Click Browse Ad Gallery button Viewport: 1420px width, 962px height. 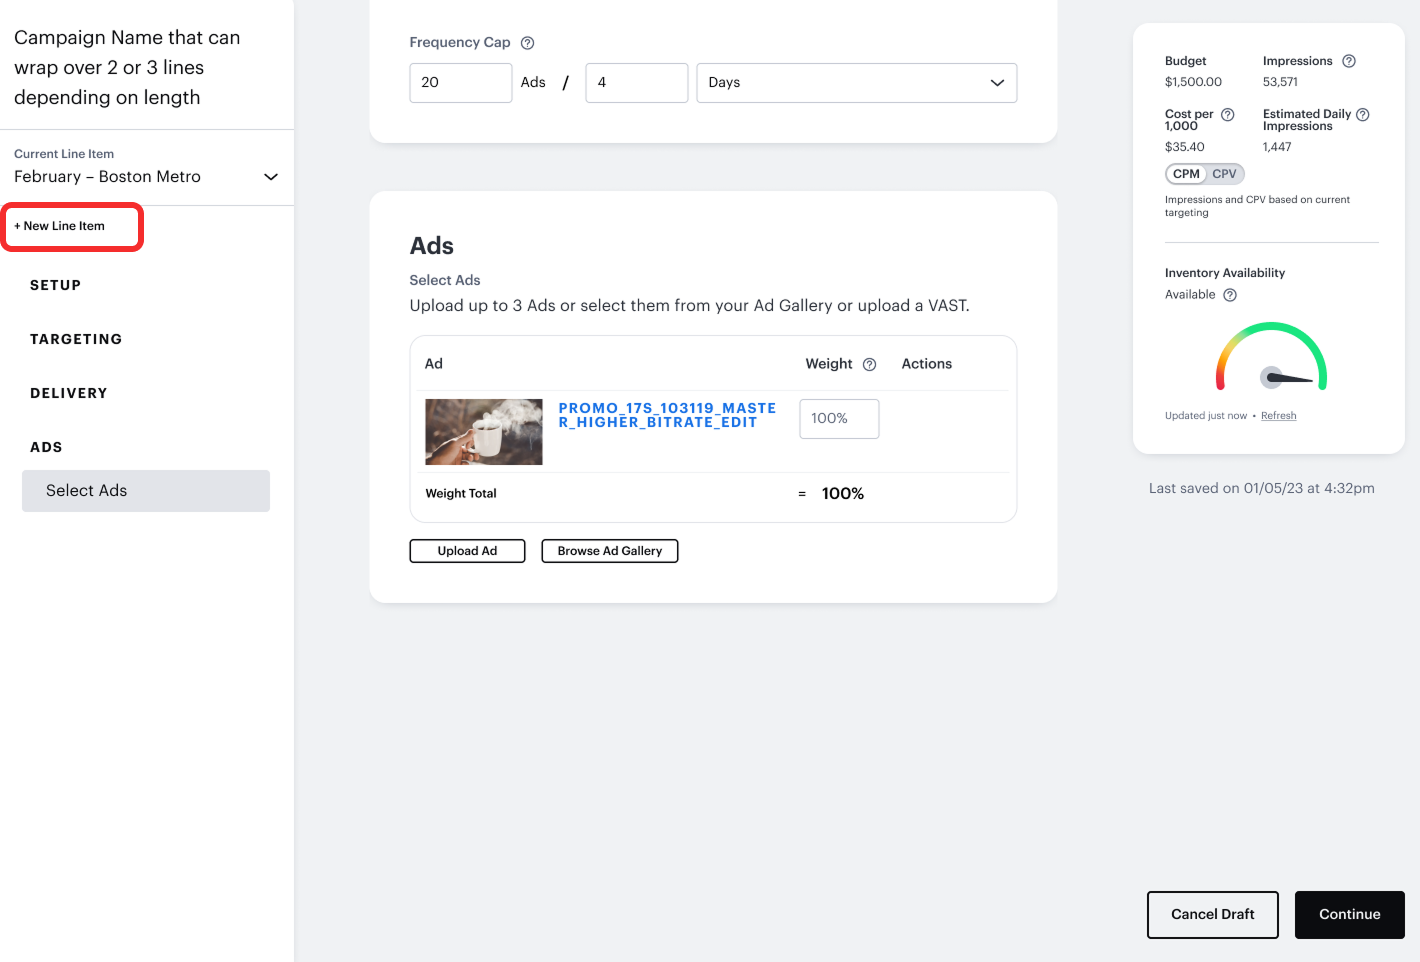click(x=610, y=551)
